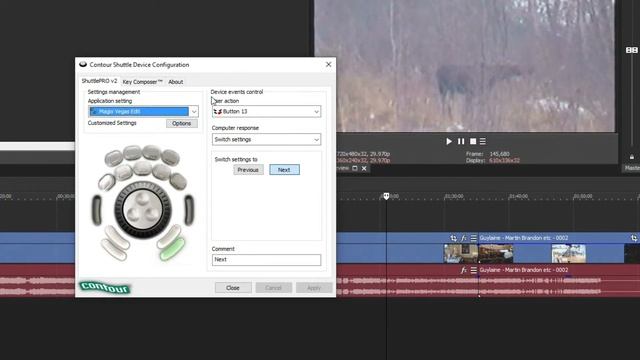The image size is (640, 360).
Task: Open the hamburger menu on the red audio event
Action: click(x=473, y=270)
